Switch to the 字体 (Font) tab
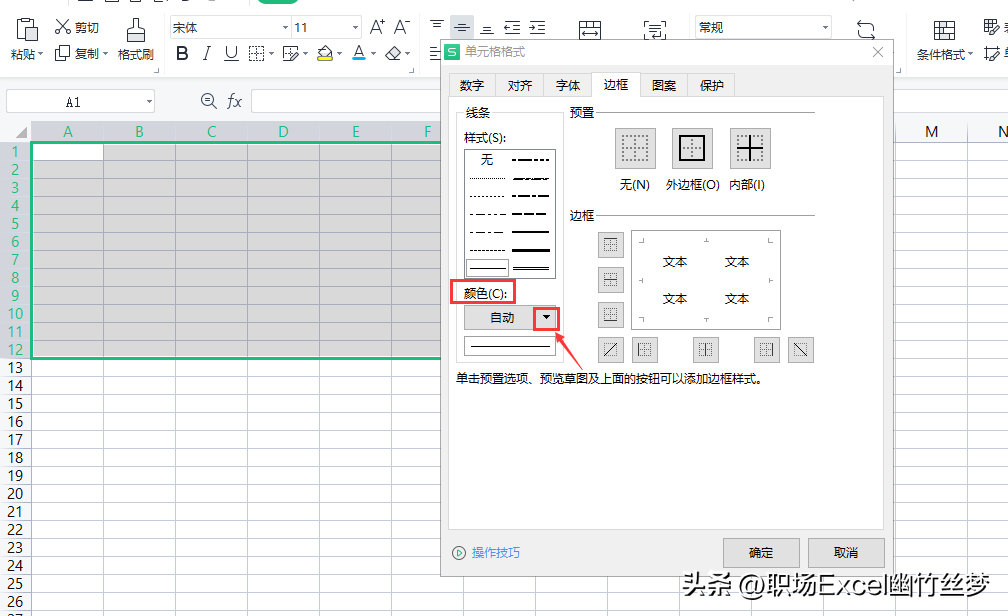The height and width of the screenshot is (616, 1008). tap(568, 86)
